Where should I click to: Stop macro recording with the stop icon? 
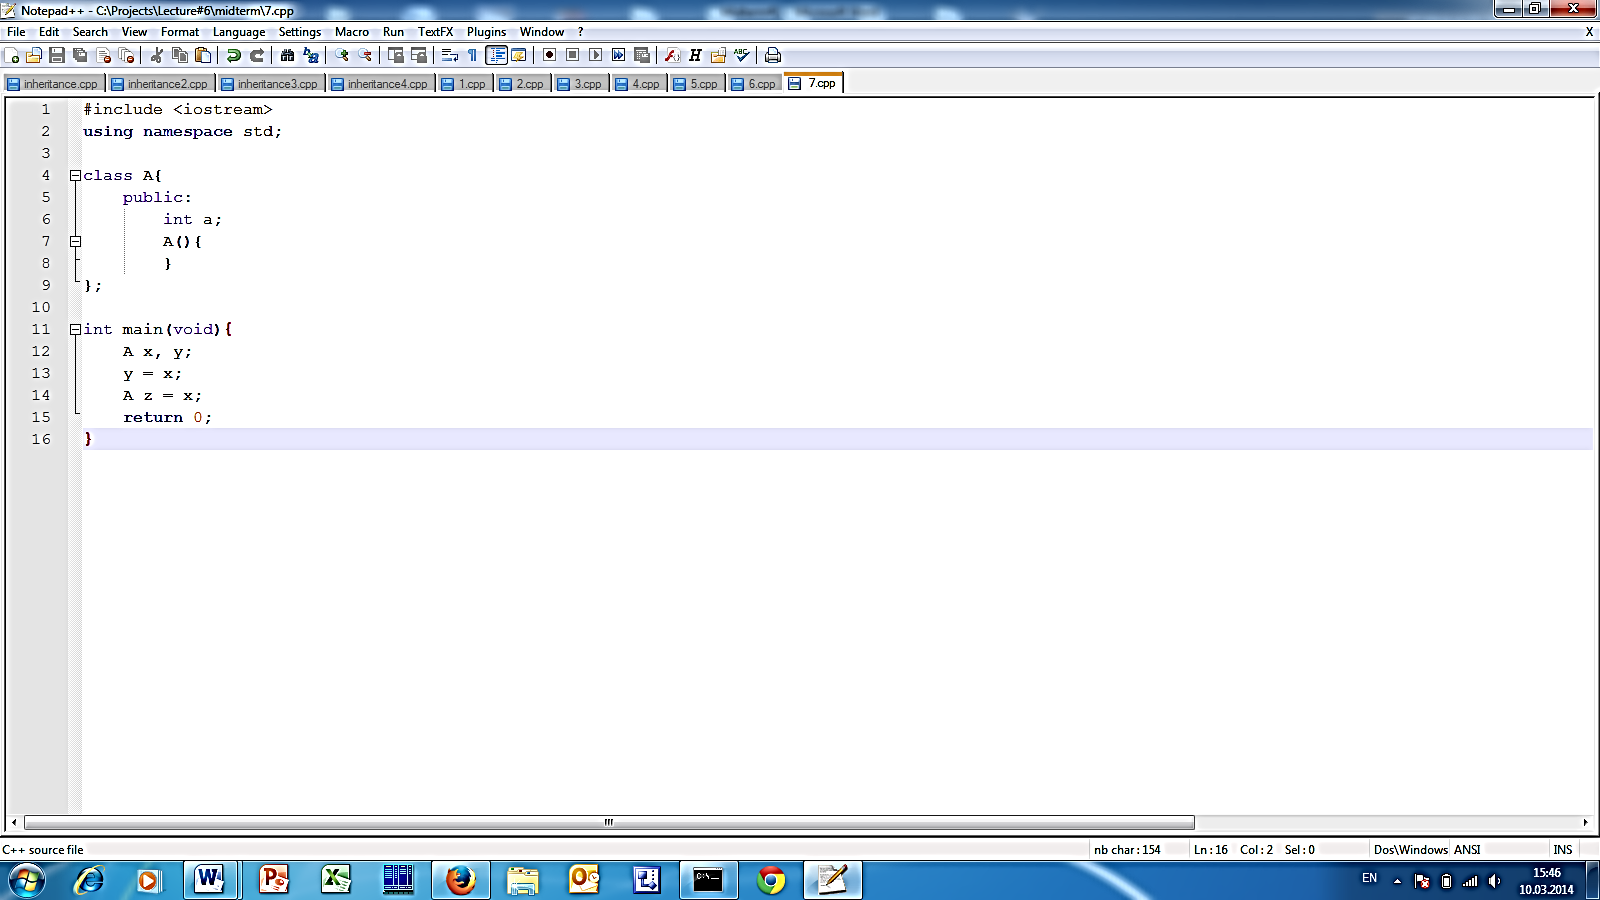point(573,55)
